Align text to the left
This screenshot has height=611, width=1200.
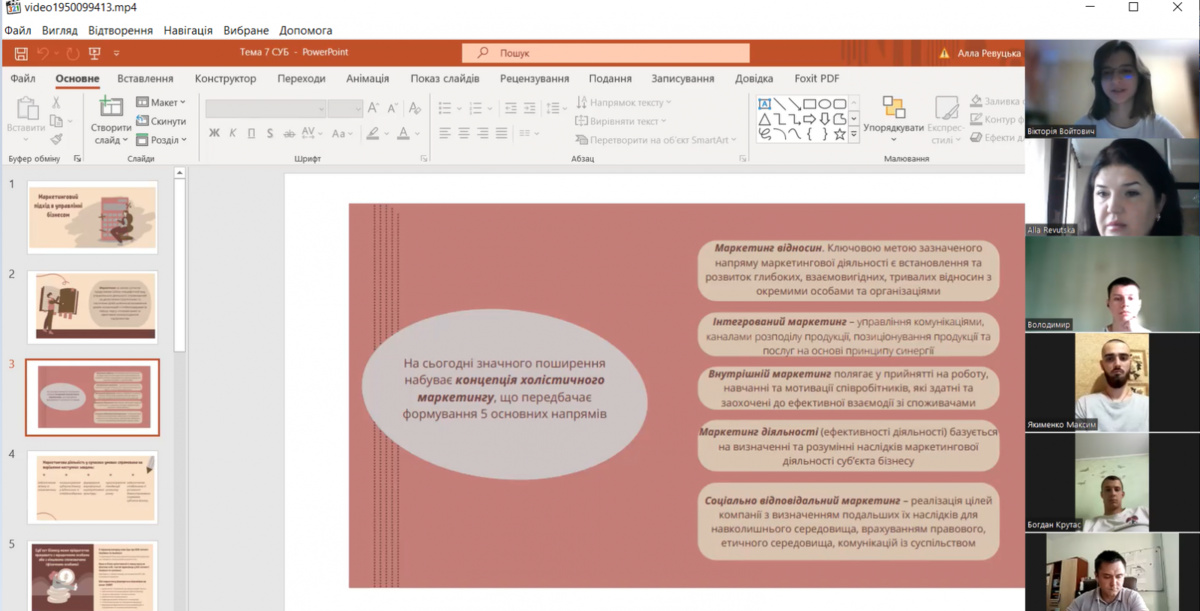445,133
